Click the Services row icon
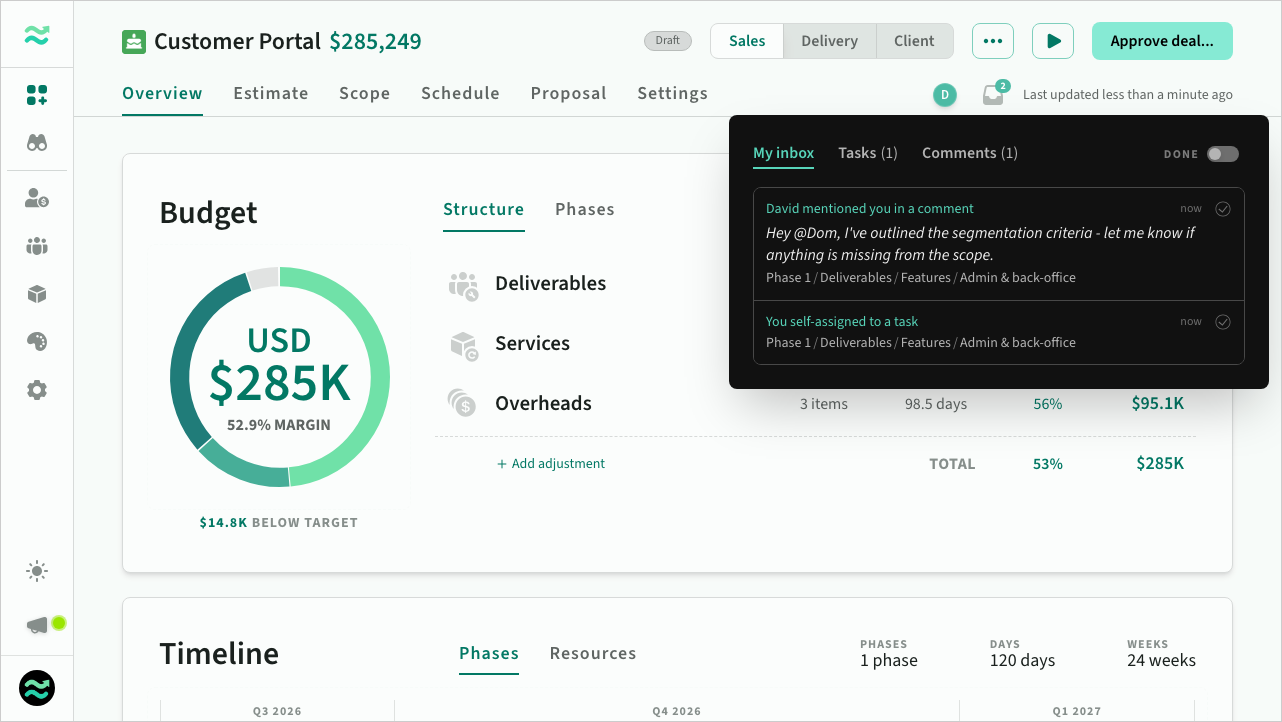The height and width of the screenshot is (722, 1282). [x=463, y=345]
